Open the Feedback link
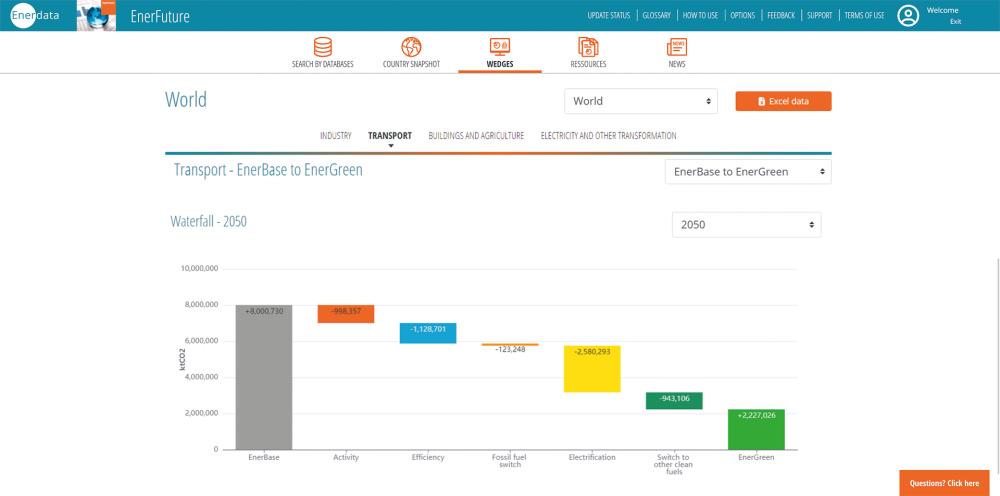 pyautogui.click(x=781, y=15)
